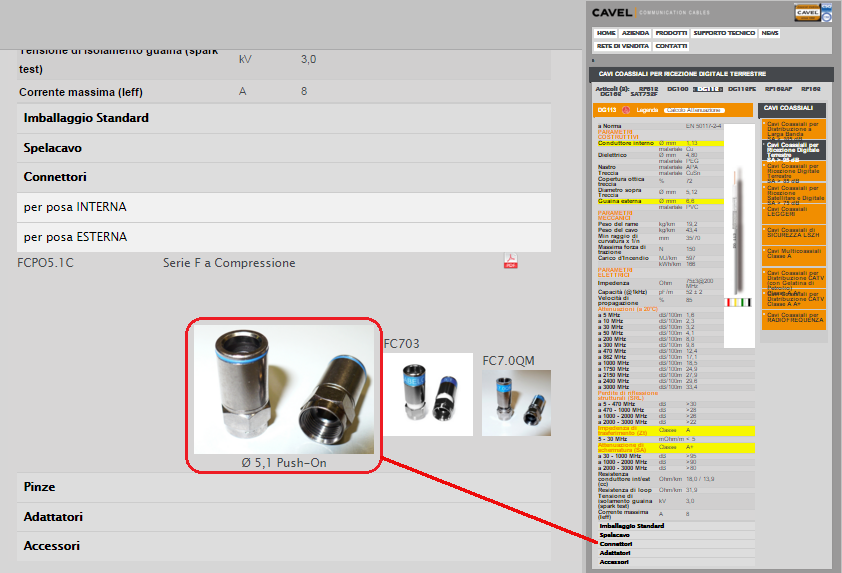Image resolution: width=842 pixels, height=573 pixels.
Task: Click the 'Corrente massima (Ieff)' row label
Action: tap(81, 92)
